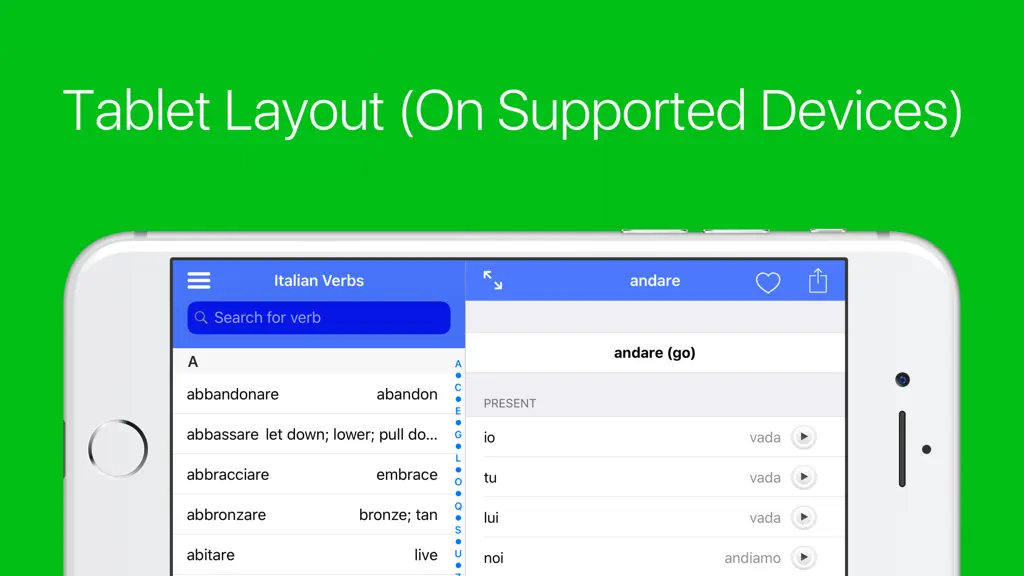Screen dimensions: 1024x576
Task: Jump to letter G in index
Action: pyautogui.click(x=458, y=434)
